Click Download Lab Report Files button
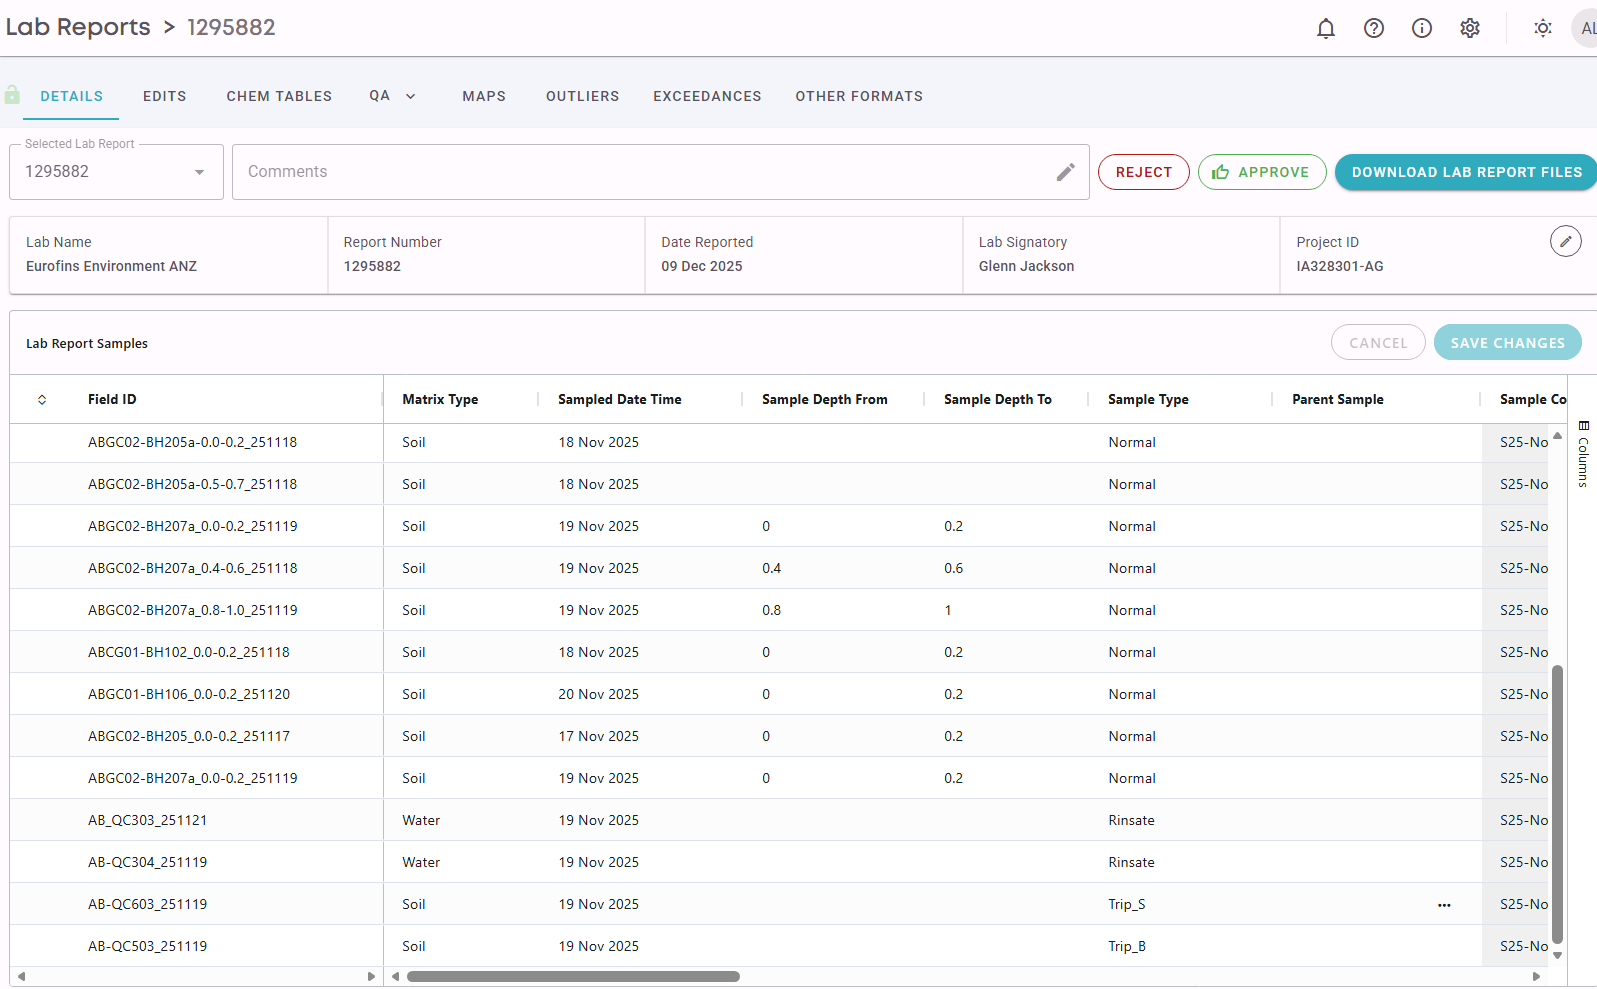1597x989 pixels. pos(1466,172)
